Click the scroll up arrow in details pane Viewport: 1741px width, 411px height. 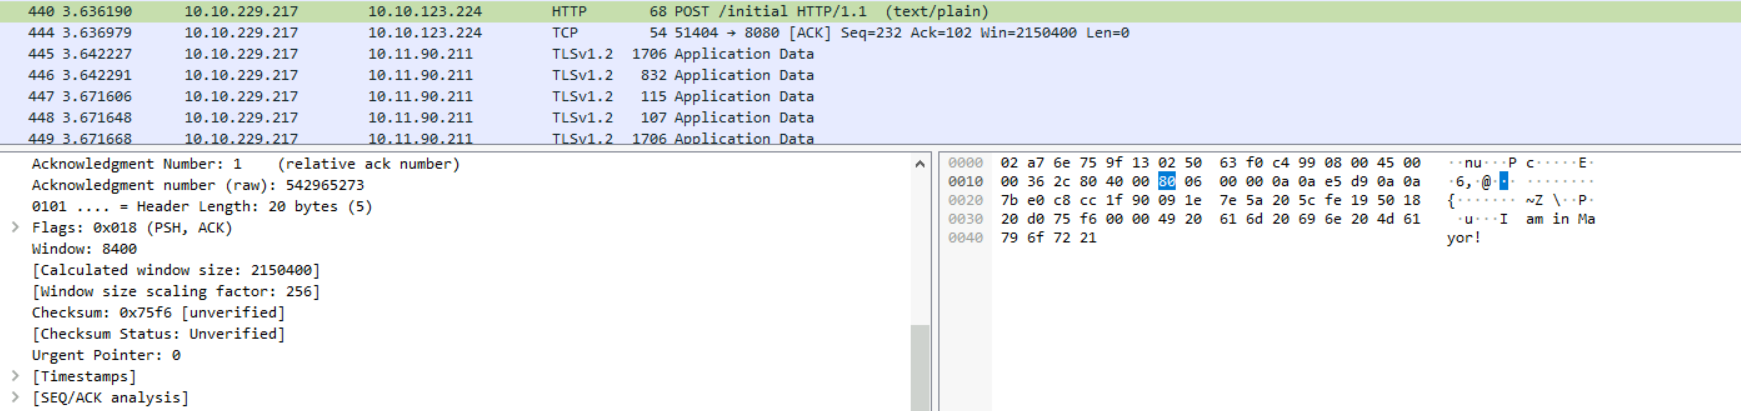point(920,163)
